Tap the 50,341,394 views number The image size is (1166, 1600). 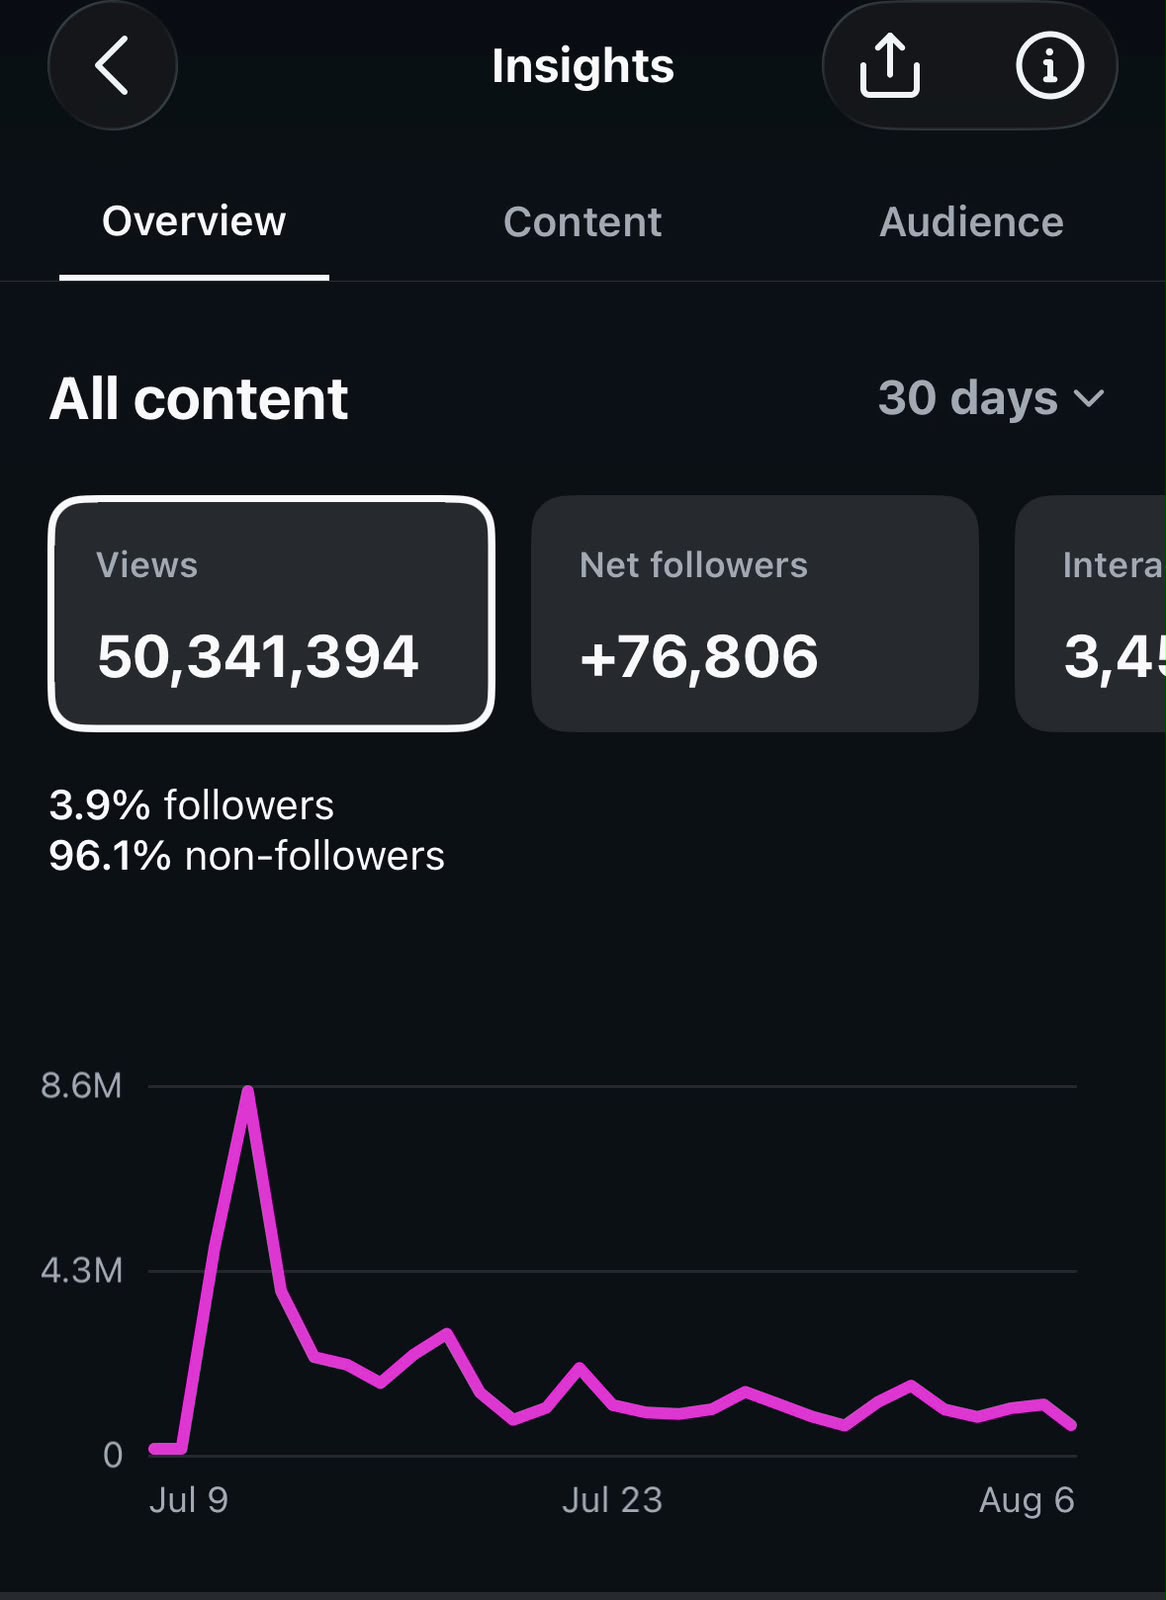coord(257,657)
